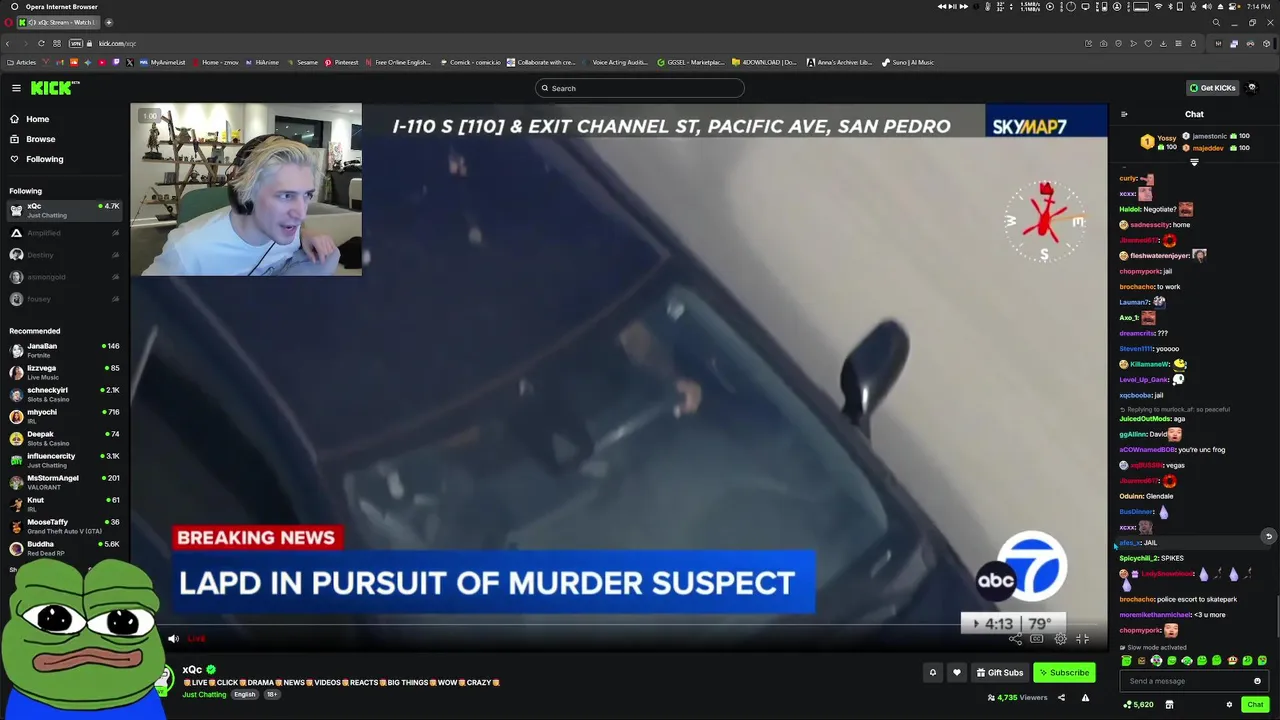Image resolution: width=1280 pixels, height=720 pixels.
Task: Click the kick.com/xqc address bar
Action: (117, 43)
